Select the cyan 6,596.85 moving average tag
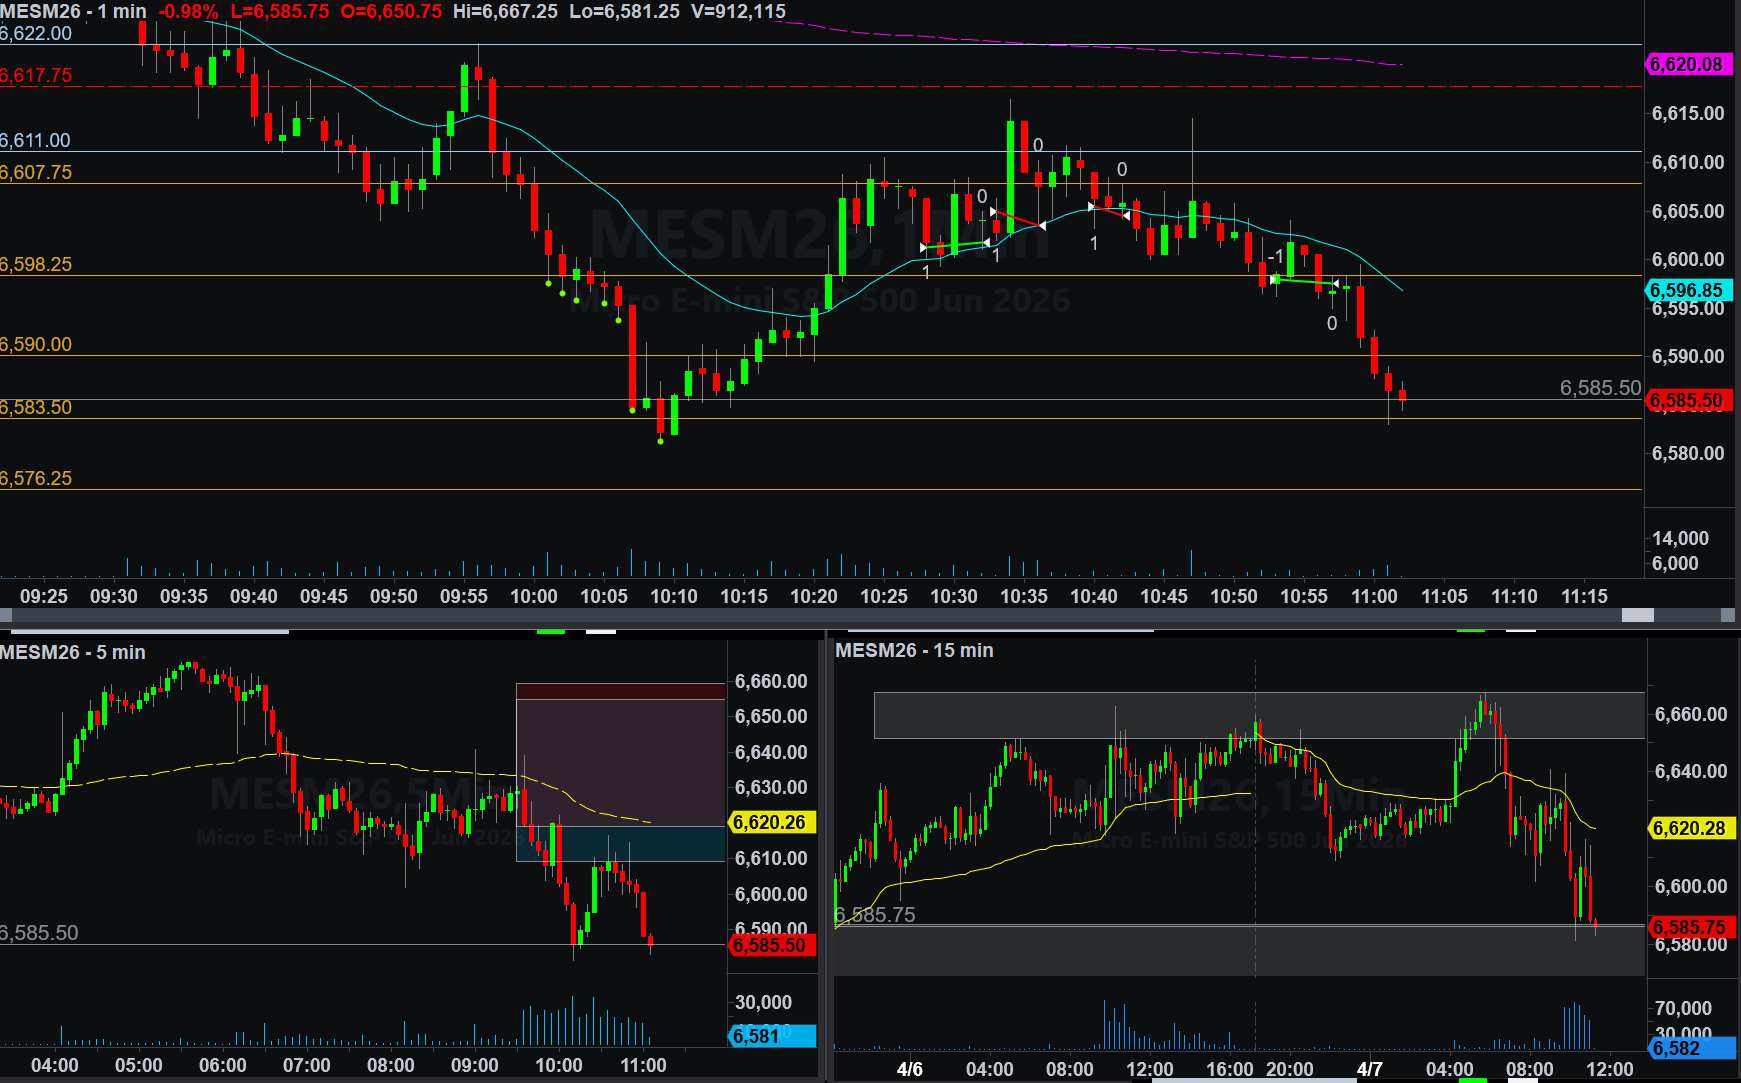1741x1083 pixels. [x=1686, y=290]
